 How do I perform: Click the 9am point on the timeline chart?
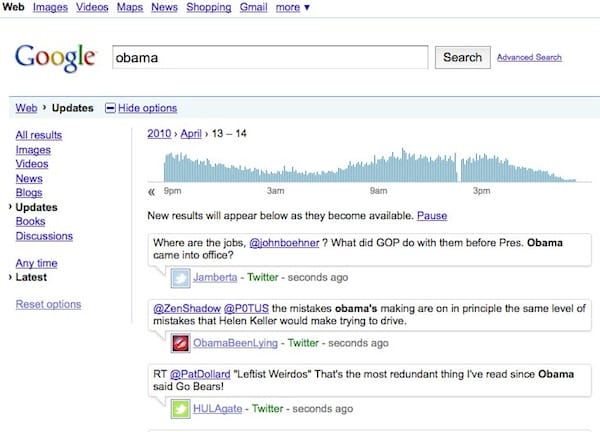tap(378, 189)
